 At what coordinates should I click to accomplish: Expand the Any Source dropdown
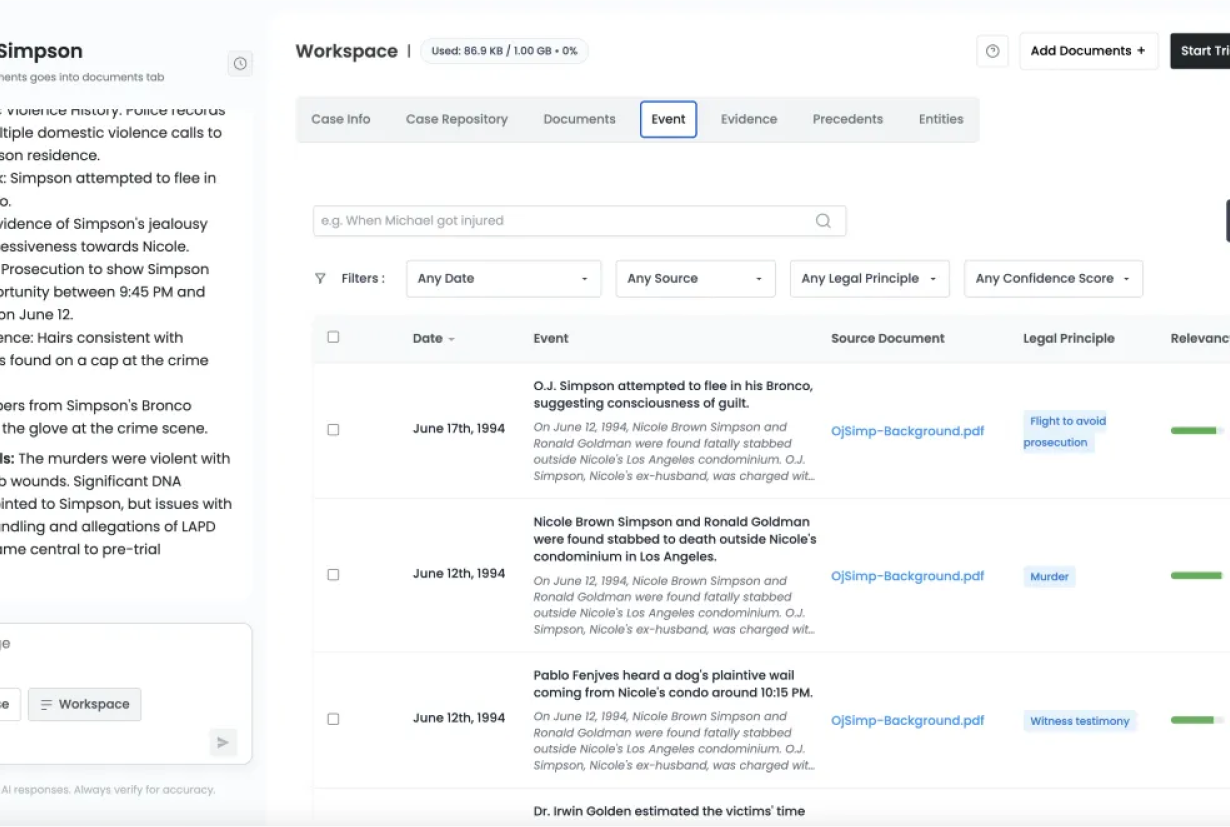(x=694, y=278)
